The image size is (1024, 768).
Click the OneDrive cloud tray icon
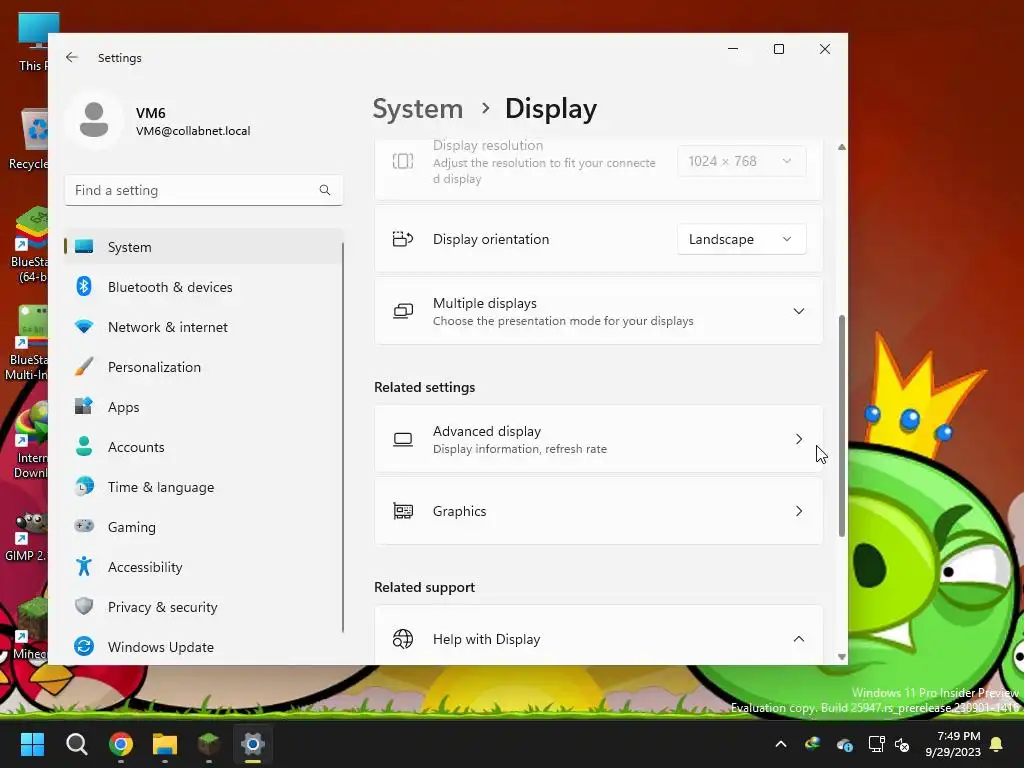click(844, 744)
